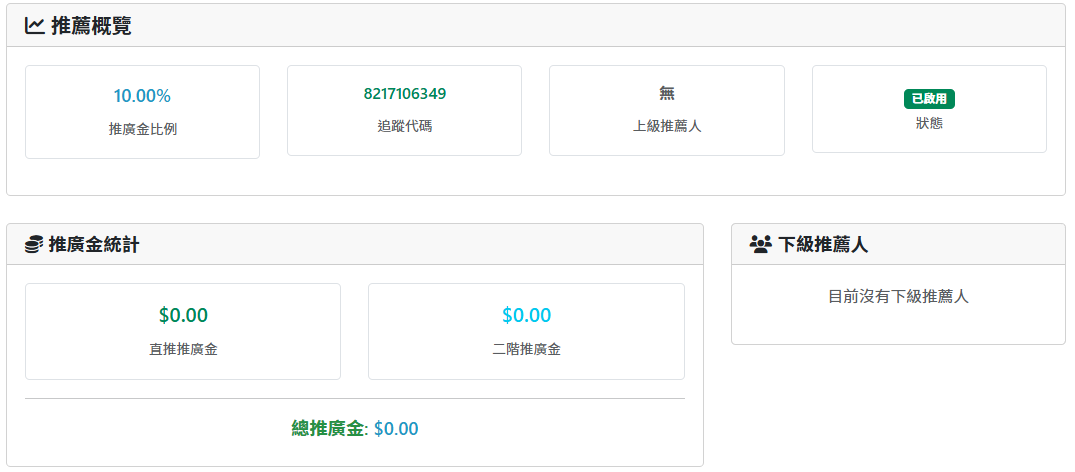Click the chart icon beside 推薦概覽
Viewport: 1075px width, 472px height.
(x=34, y=26)
